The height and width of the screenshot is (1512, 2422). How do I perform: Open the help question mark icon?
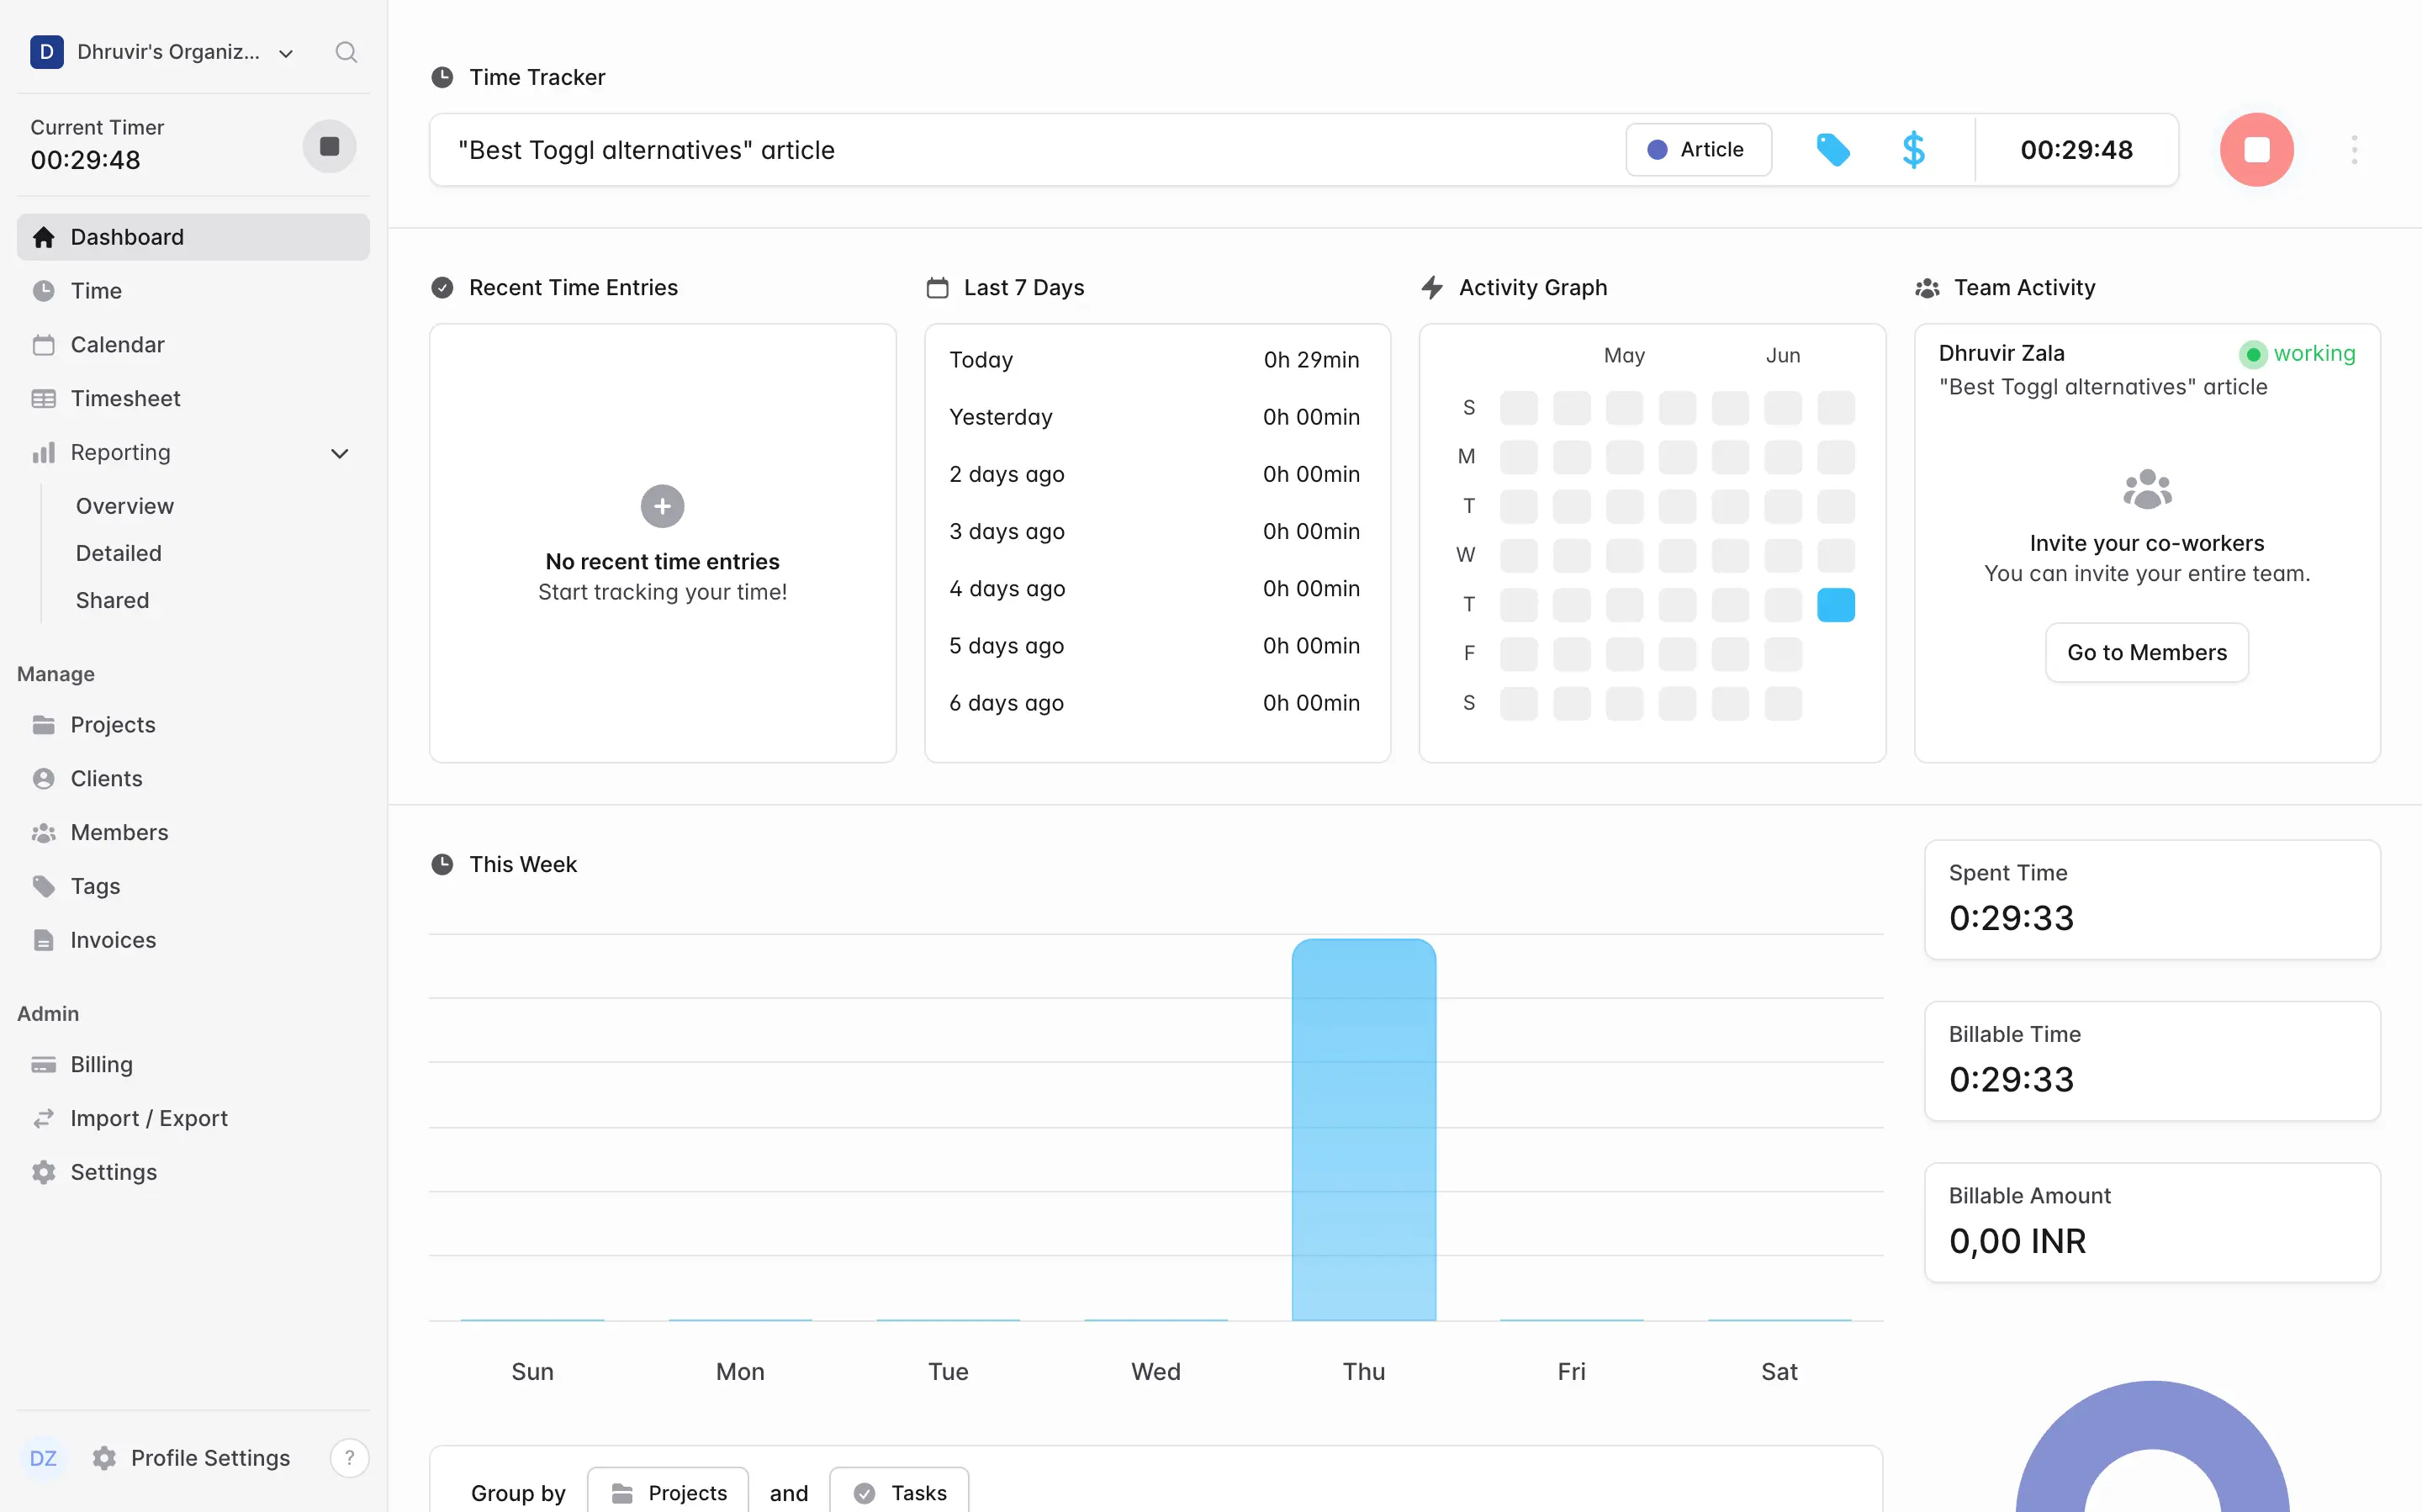click(x=349, y=1458)
